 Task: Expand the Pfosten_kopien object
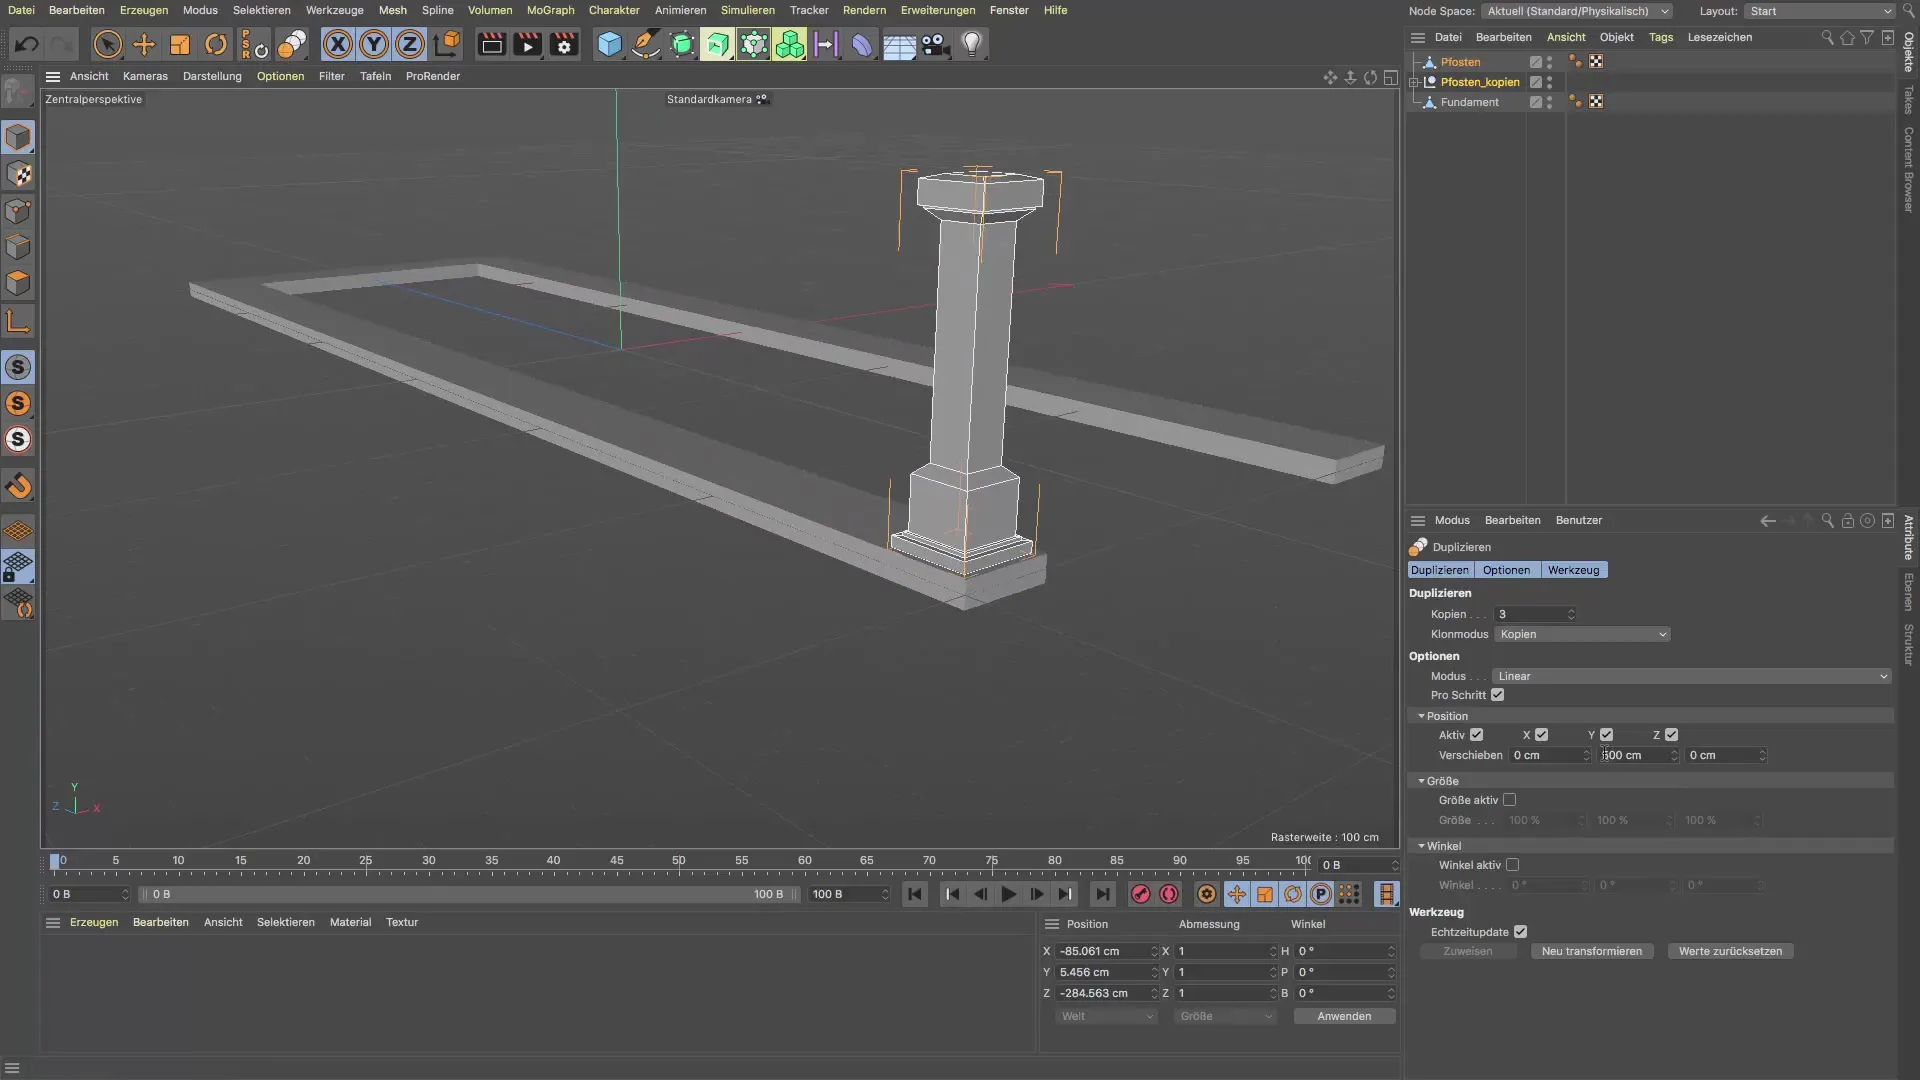1414,82
